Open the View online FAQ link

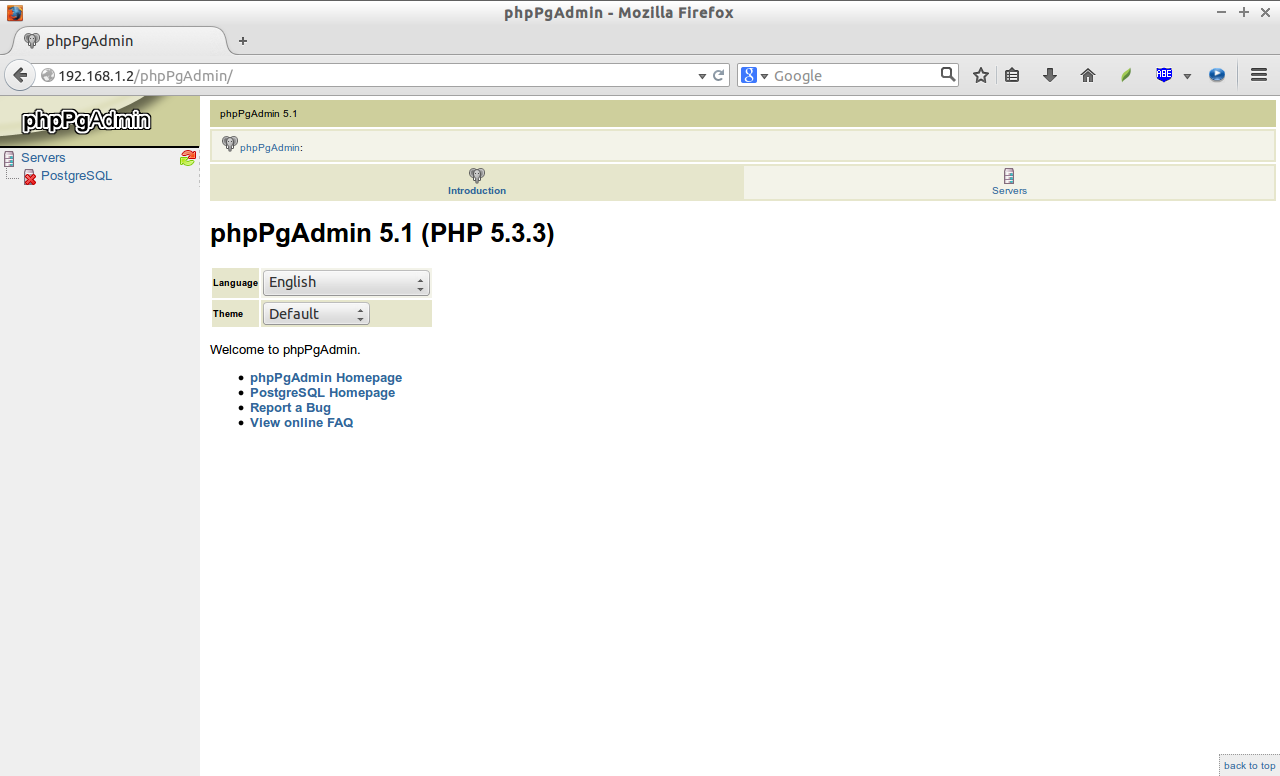(x=301, y=423)
